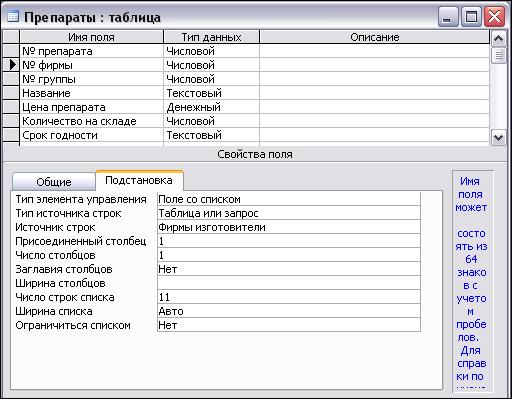Image resolution: width=512 pixels, height=399 pixels.
Task: Switch to the Общие tab
Action: pyautogui.click(x=54, y=182)
